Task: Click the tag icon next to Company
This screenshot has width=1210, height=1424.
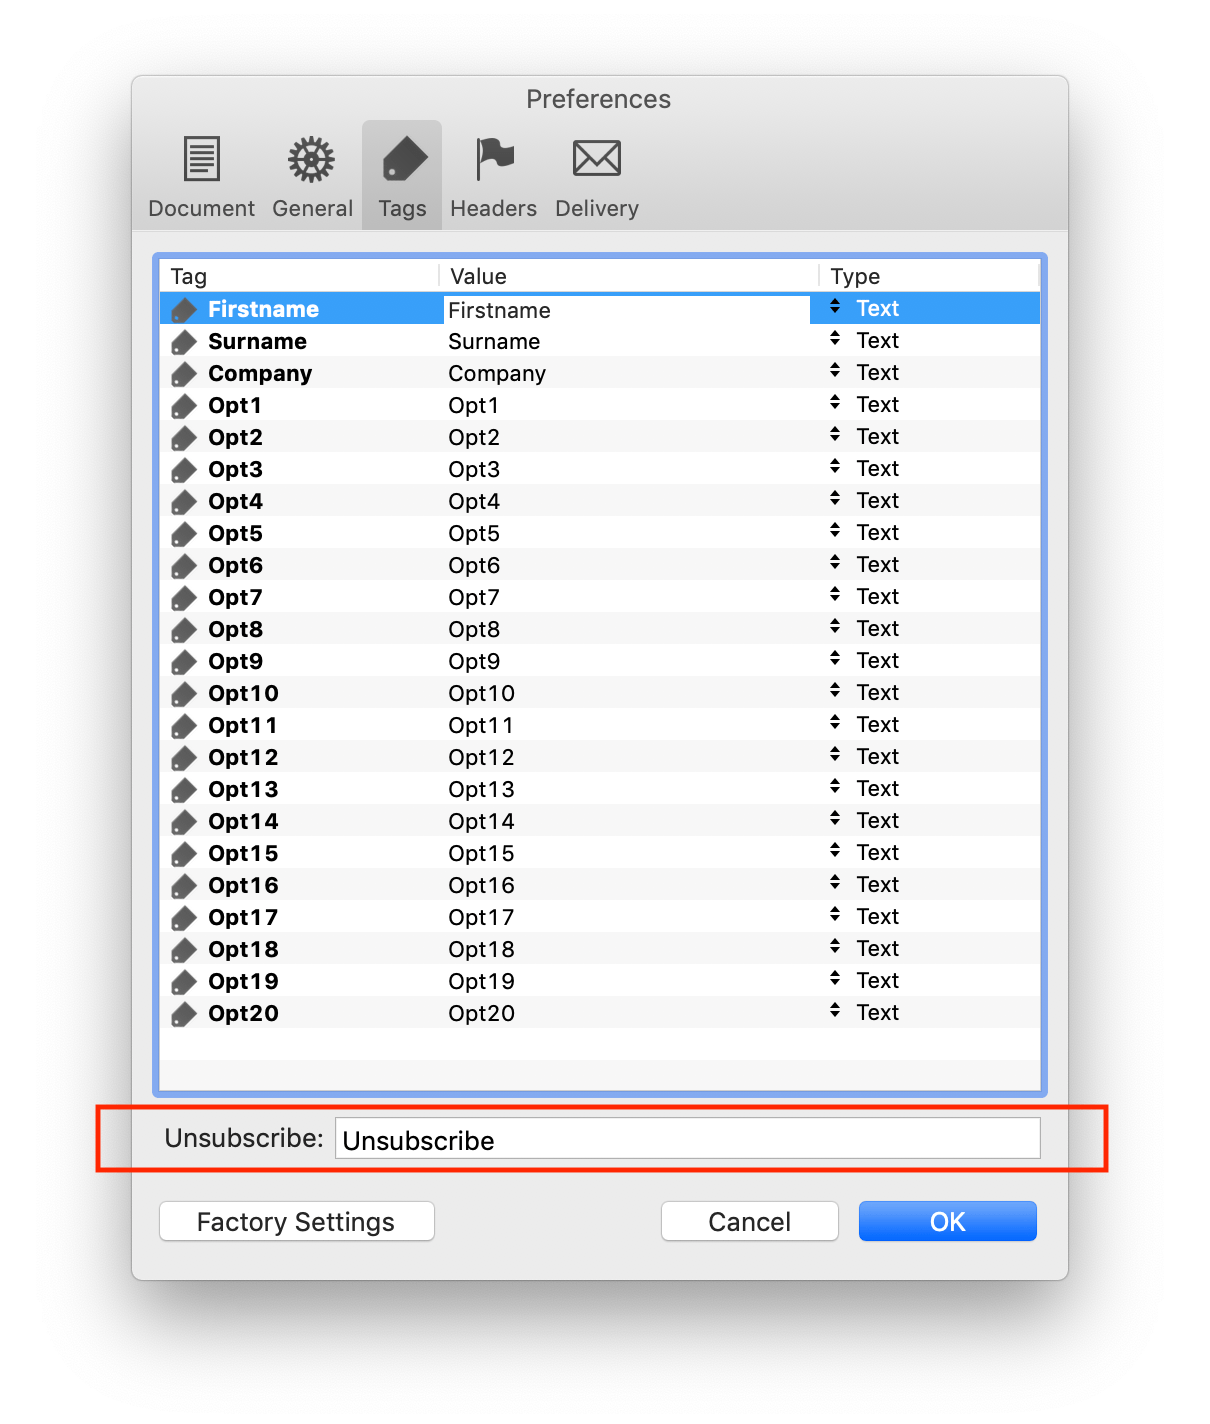Action: 184,374
